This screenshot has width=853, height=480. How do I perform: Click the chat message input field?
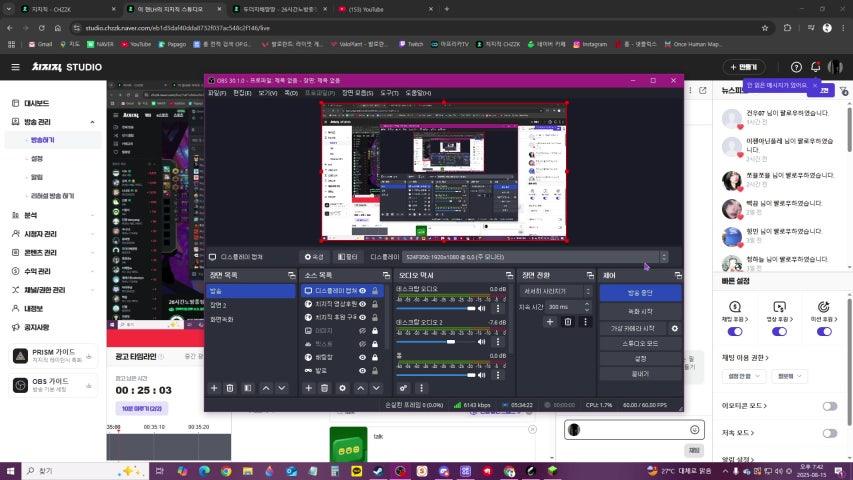tap(634, 430)
